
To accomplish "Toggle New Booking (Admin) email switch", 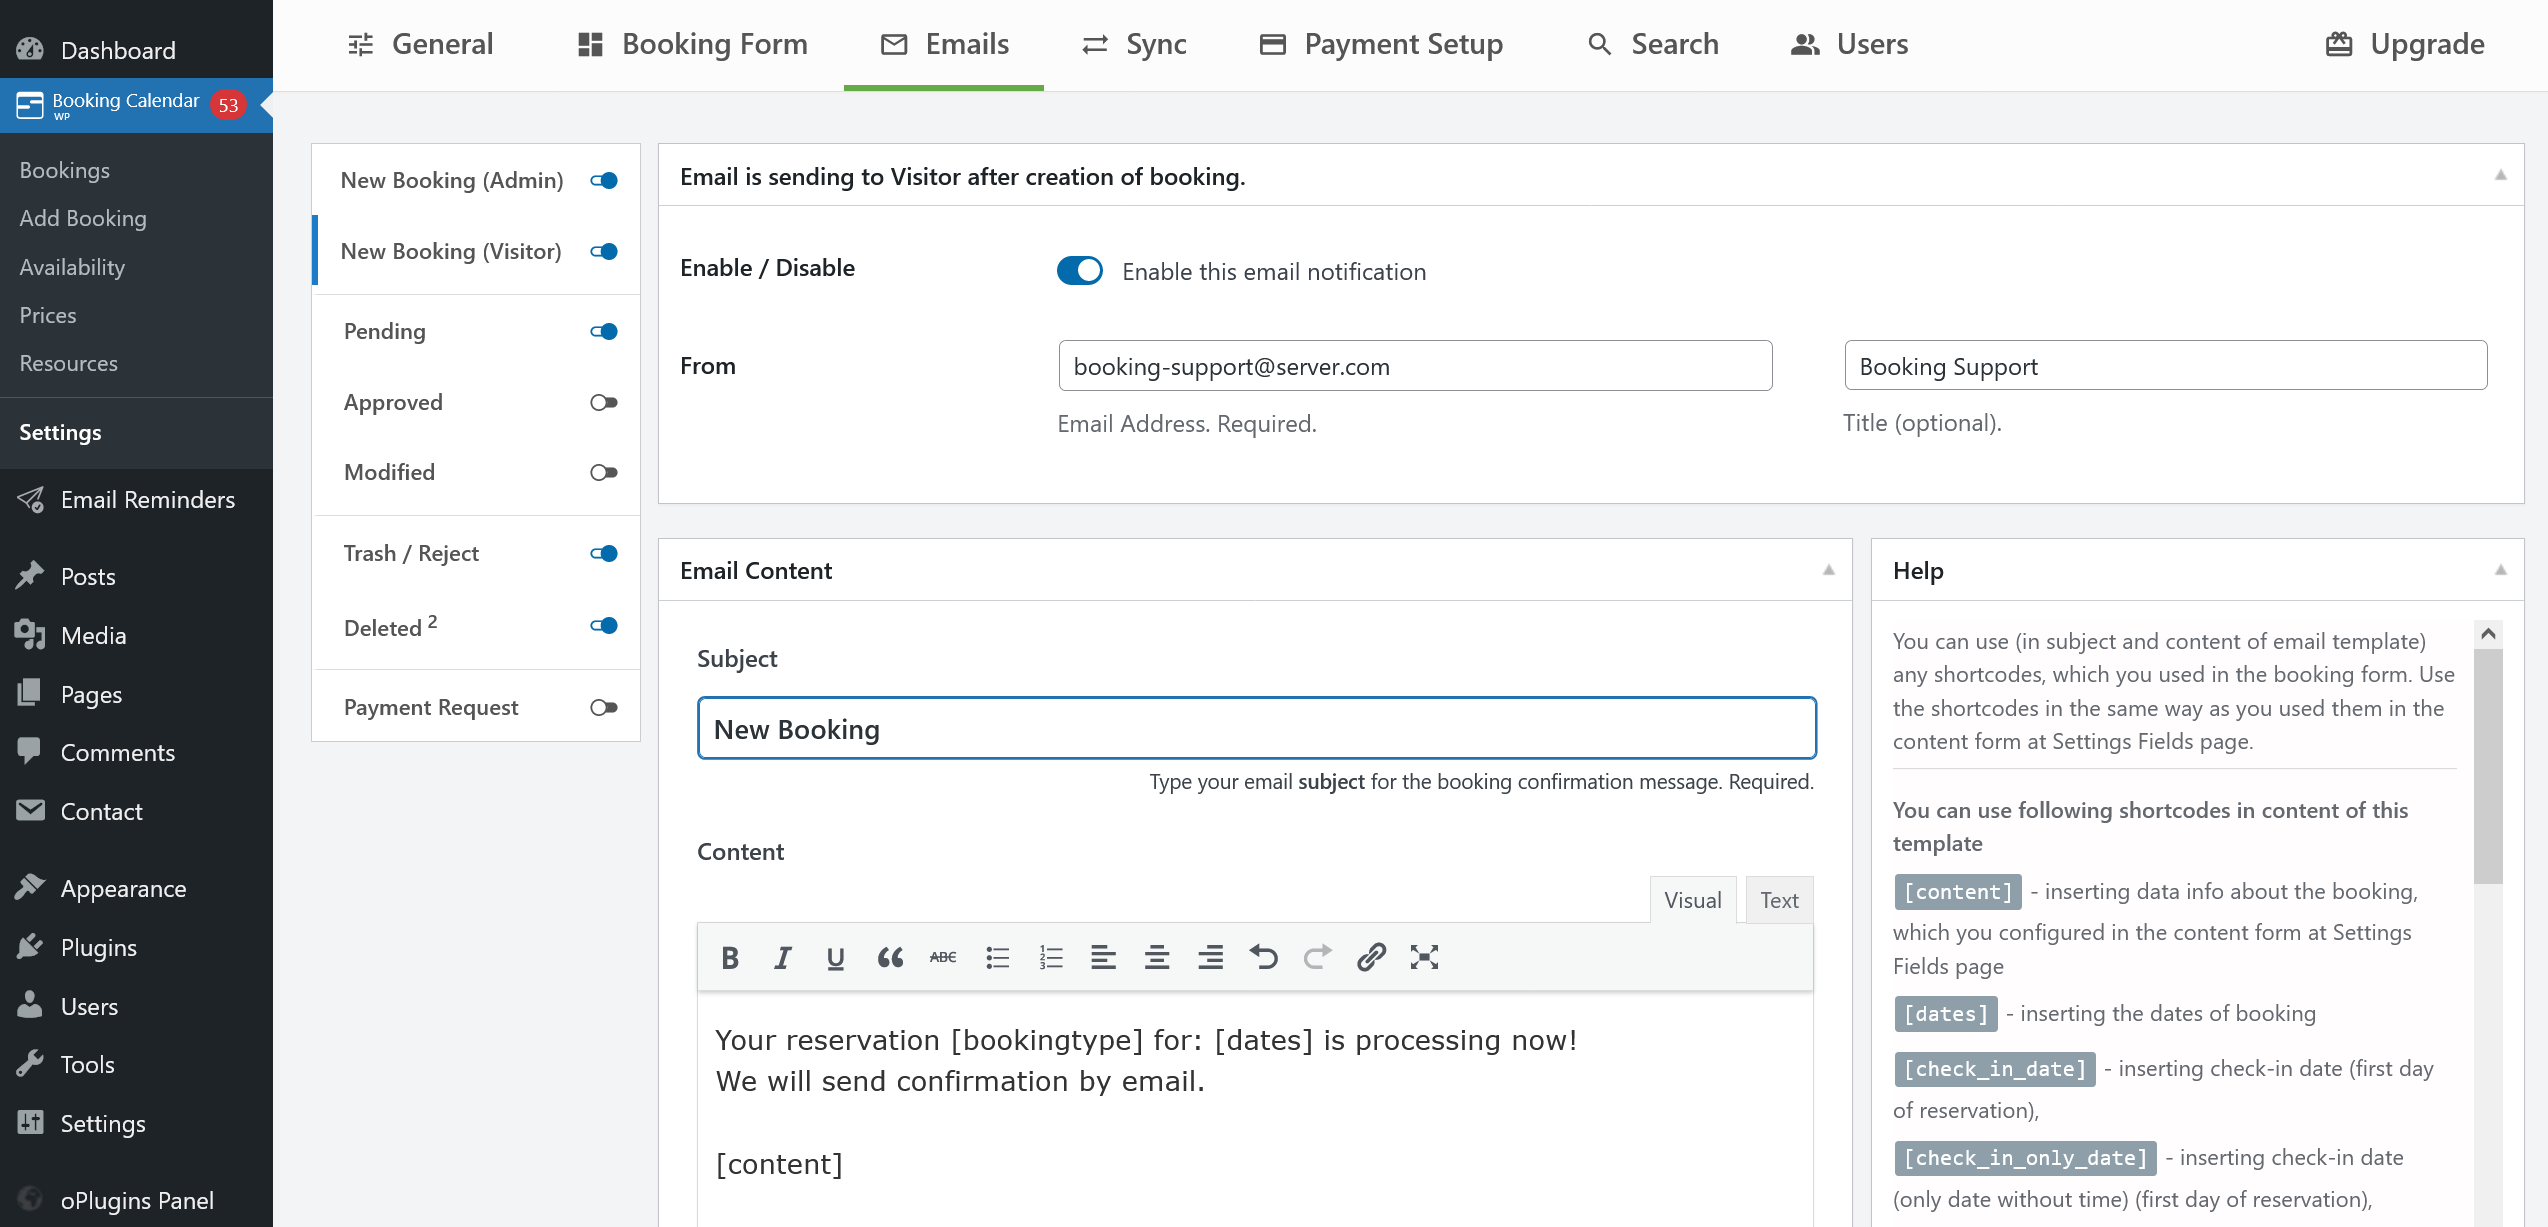I will pos(604,180).
